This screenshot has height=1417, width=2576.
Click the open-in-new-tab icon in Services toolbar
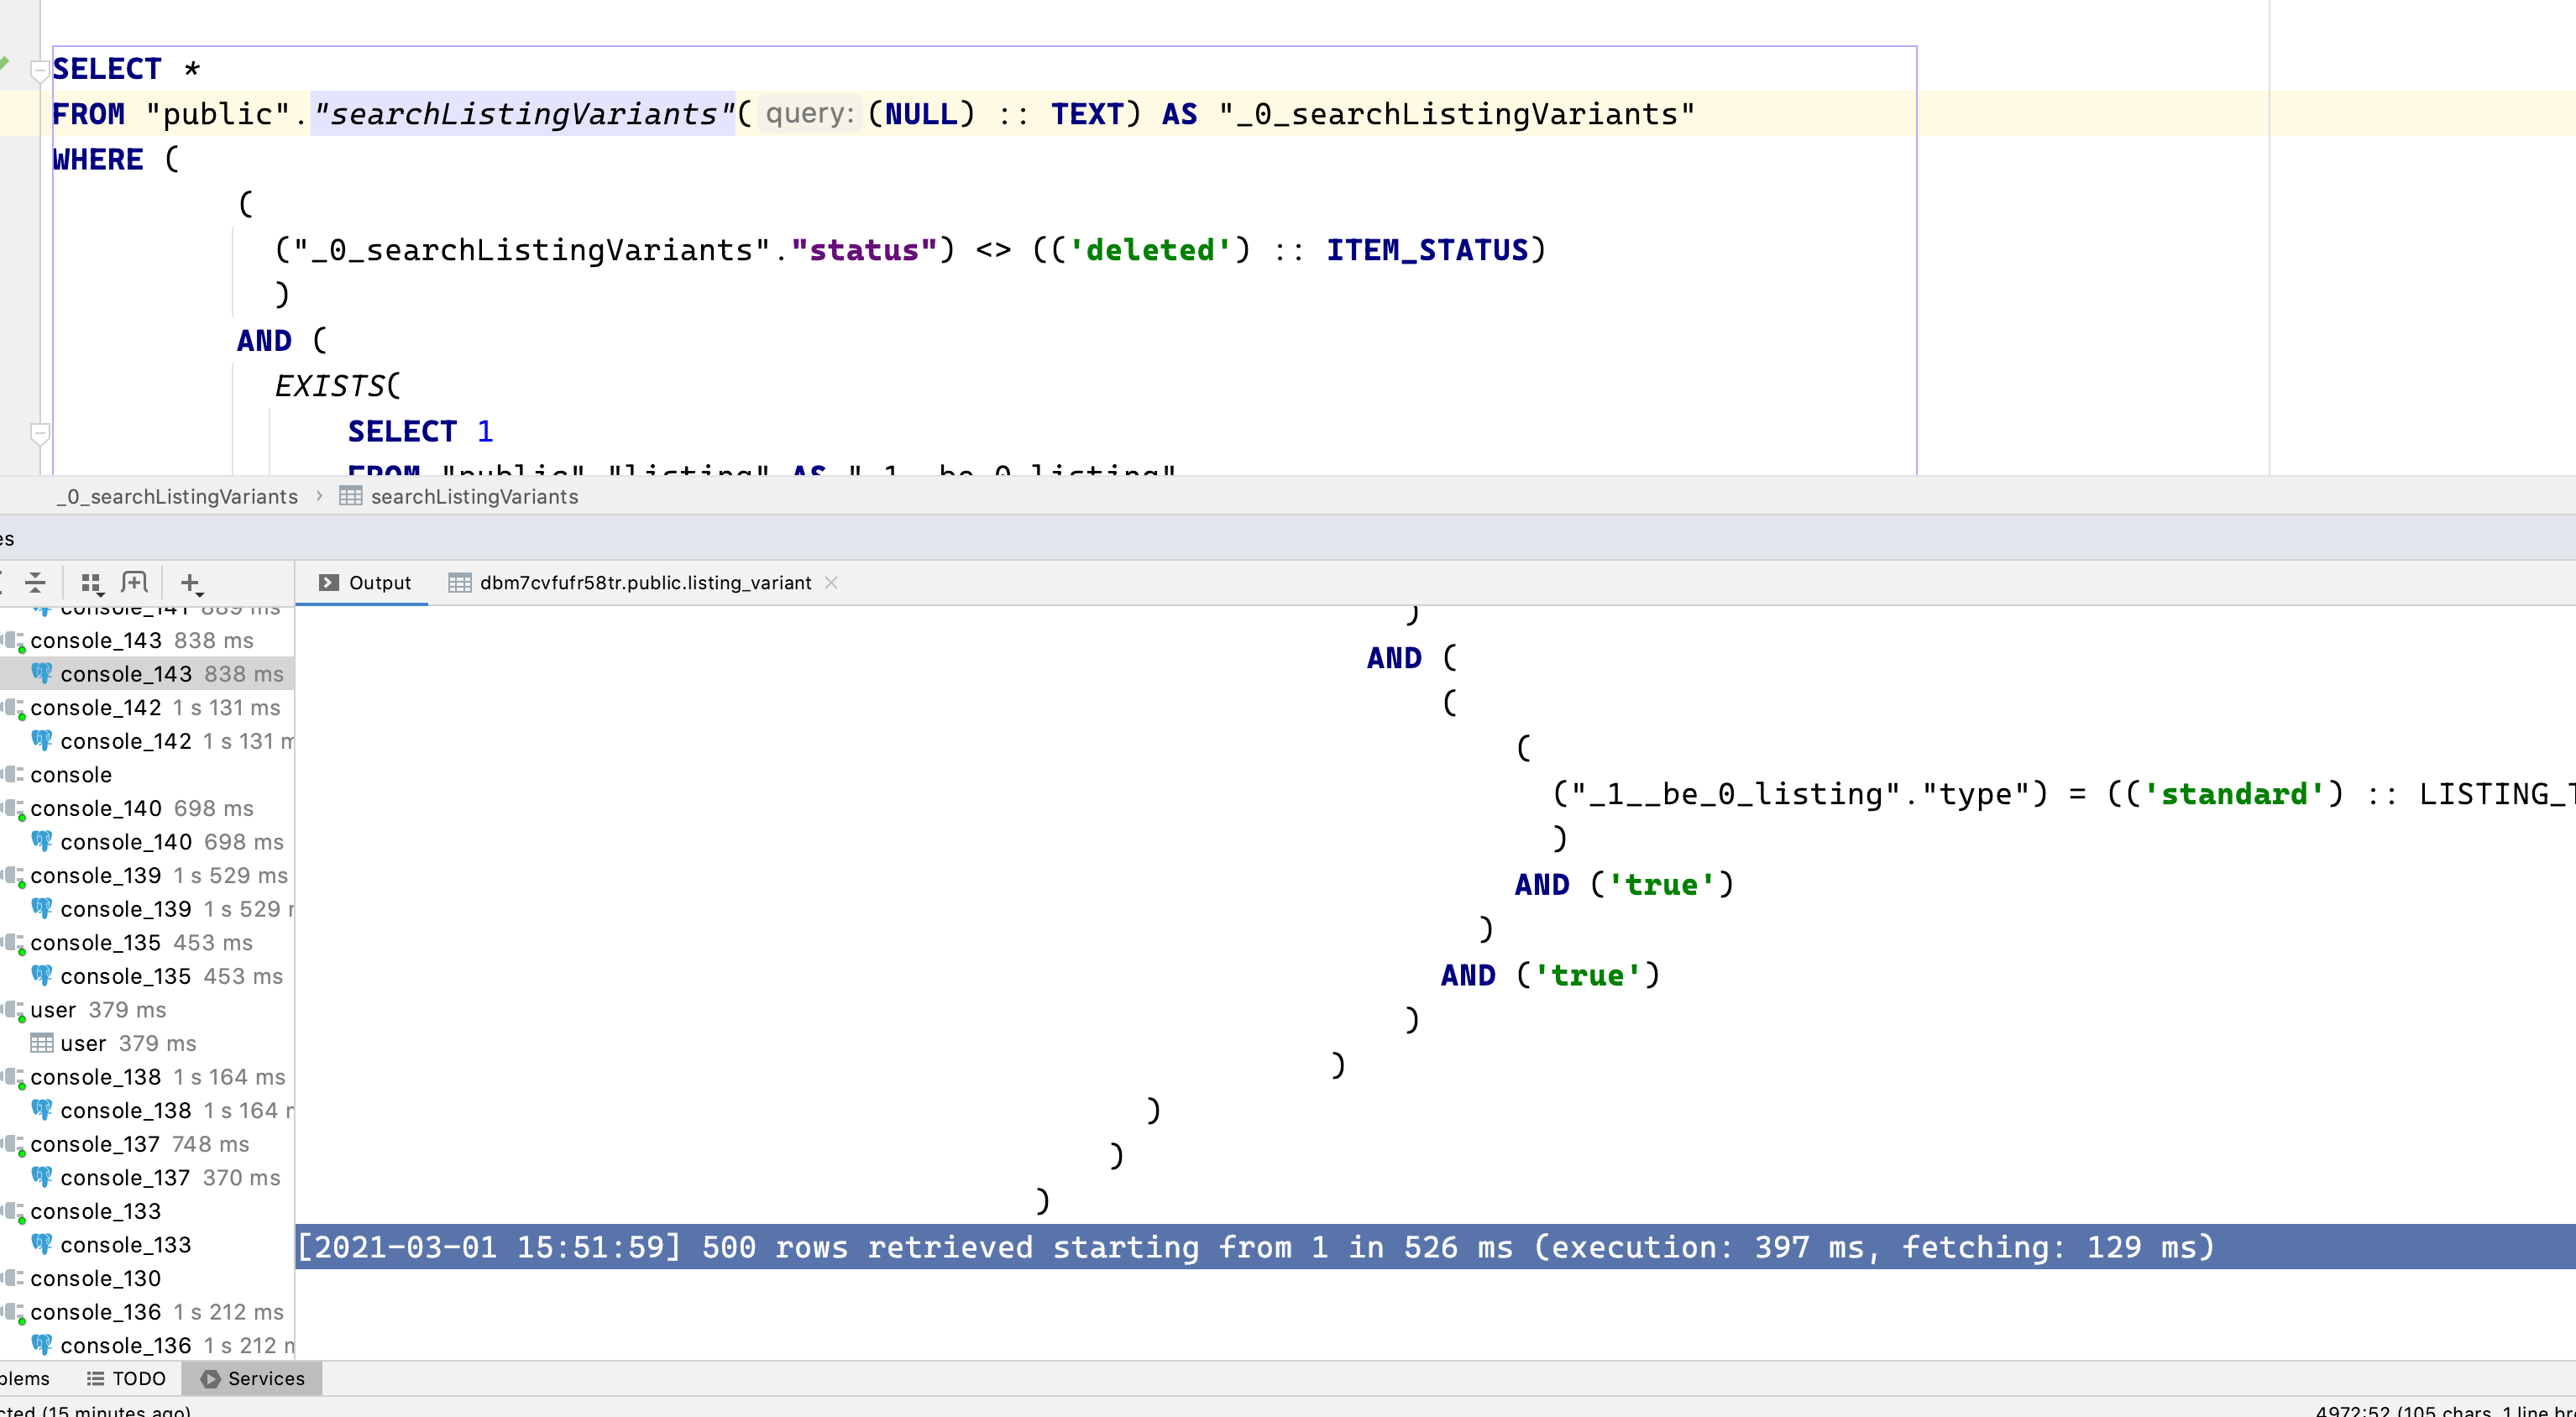pyautogui.click(x=134, y=582)
